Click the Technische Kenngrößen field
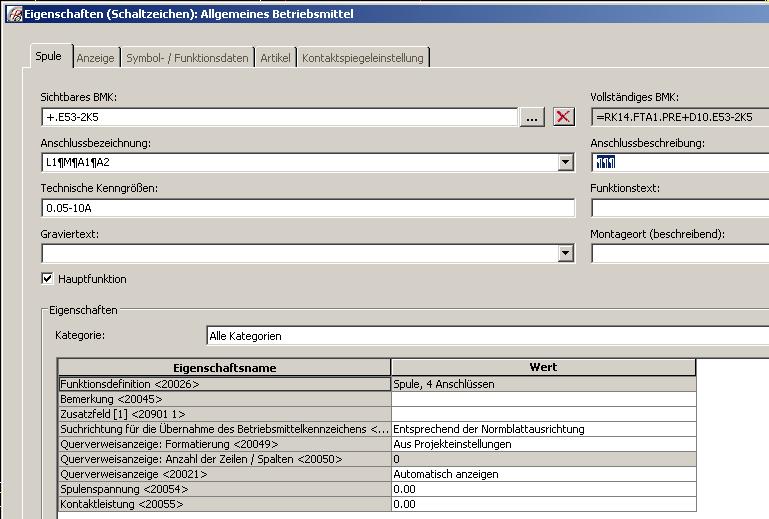Image resolution: width=769 pixels, height=519 pixels. coord(308,208)
